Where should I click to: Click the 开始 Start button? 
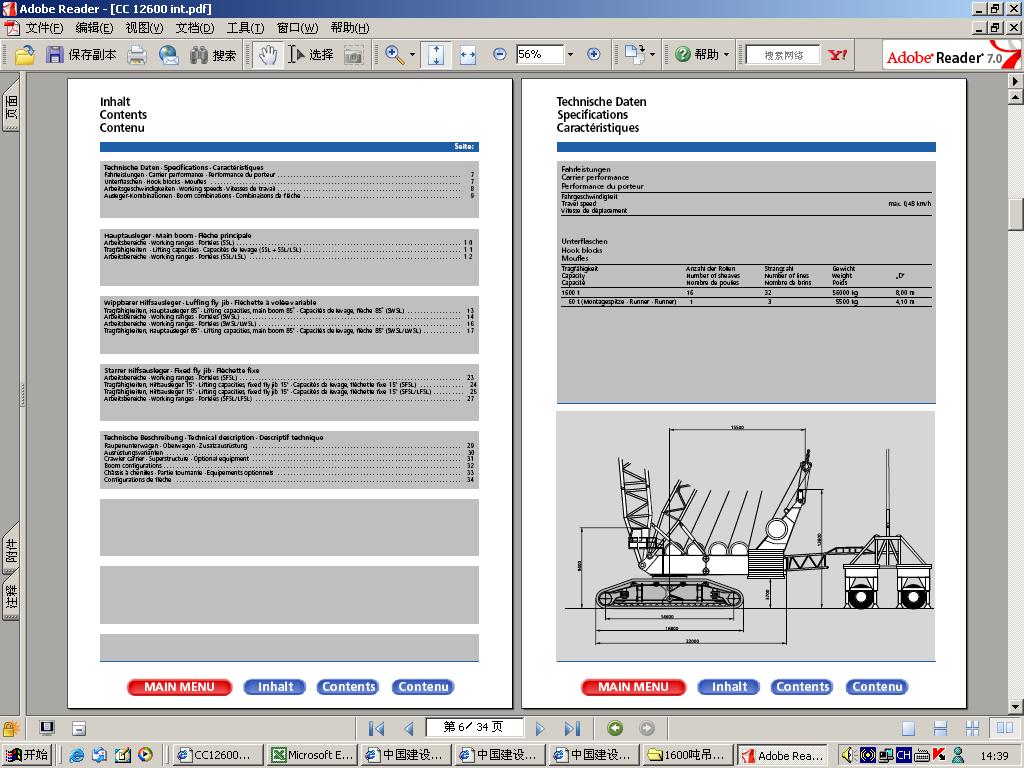coord(26,755)
